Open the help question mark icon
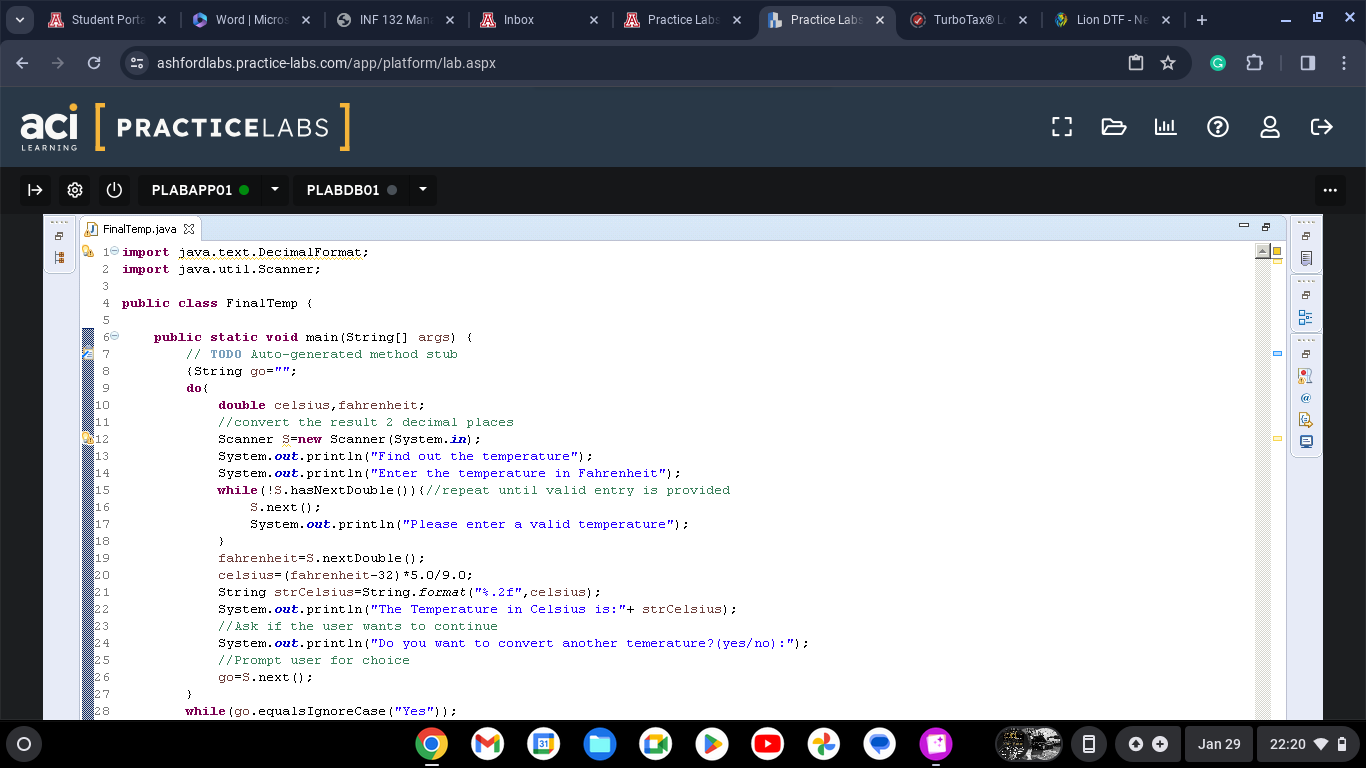This screenshot has width=1366, height=768. pyautogui.click(x=1218, y=127)
